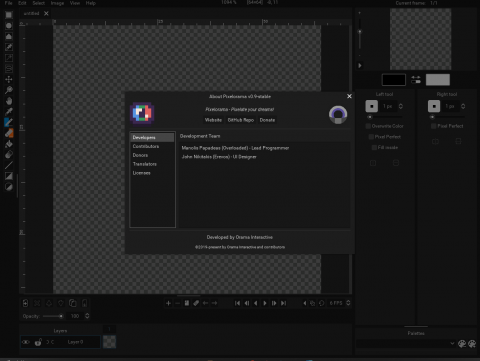This screenshot has width=480, height=361.
Task: Select Translators in About dialog list
Action: (152, 164)
